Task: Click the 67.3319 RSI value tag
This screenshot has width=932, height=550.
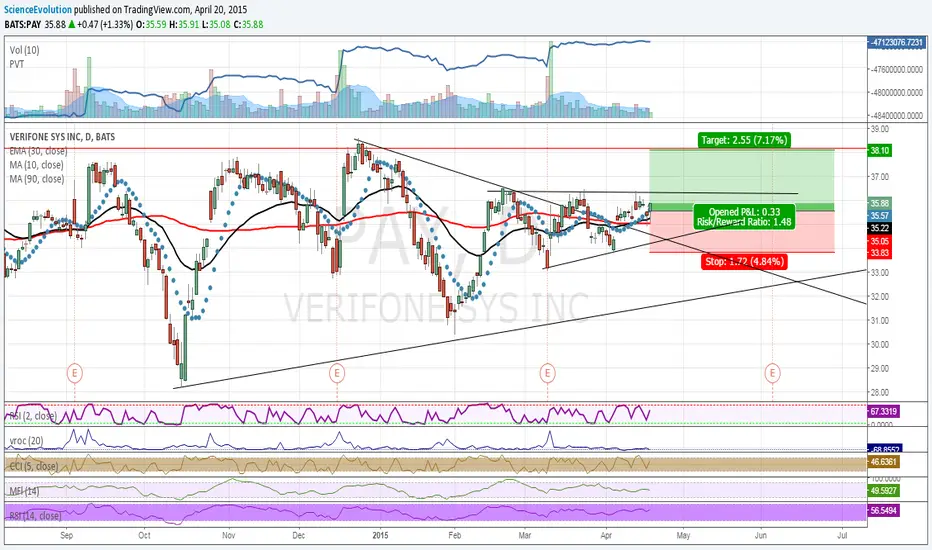Action: point(884,411)
